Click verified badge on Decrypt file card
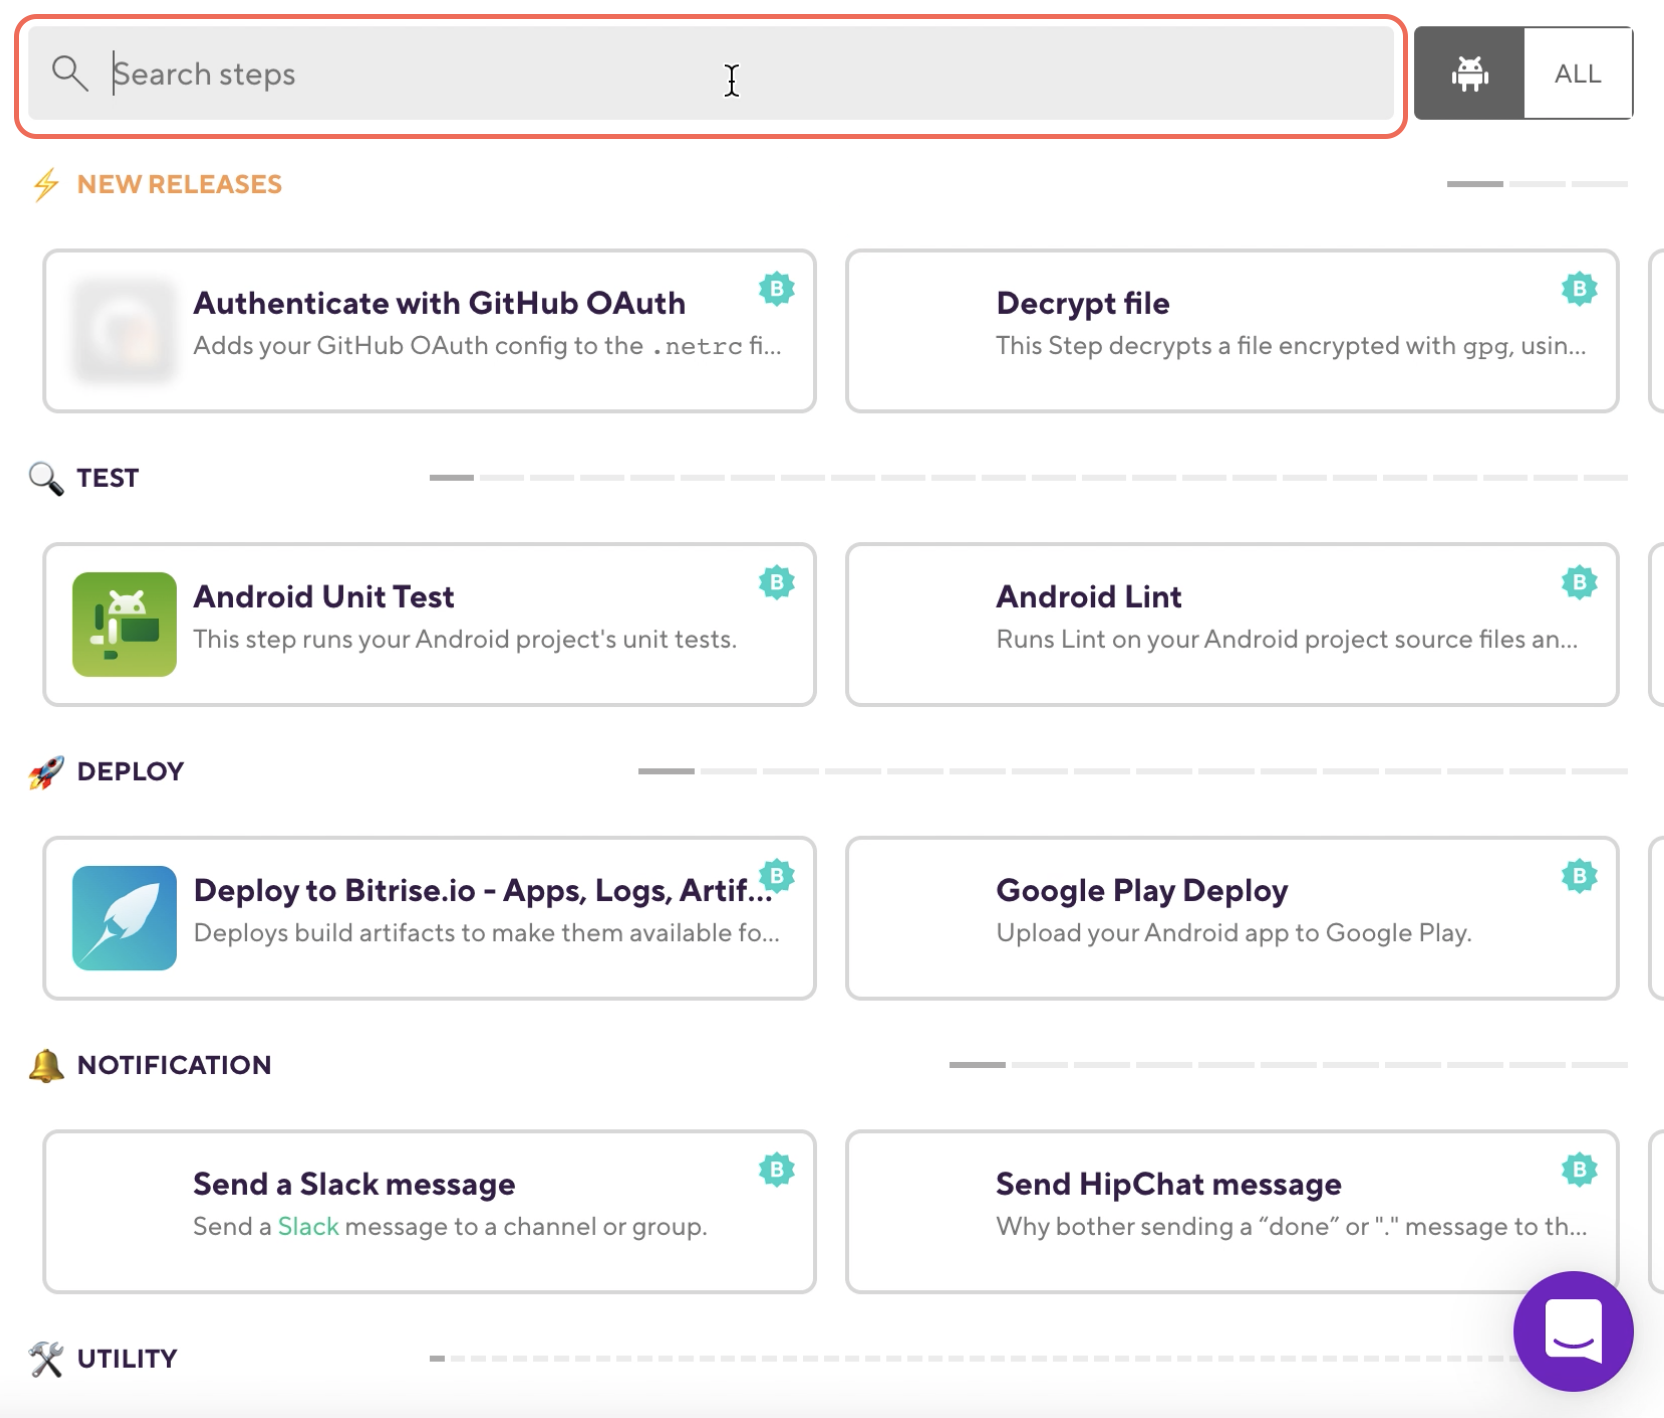 click(1579, 289)
